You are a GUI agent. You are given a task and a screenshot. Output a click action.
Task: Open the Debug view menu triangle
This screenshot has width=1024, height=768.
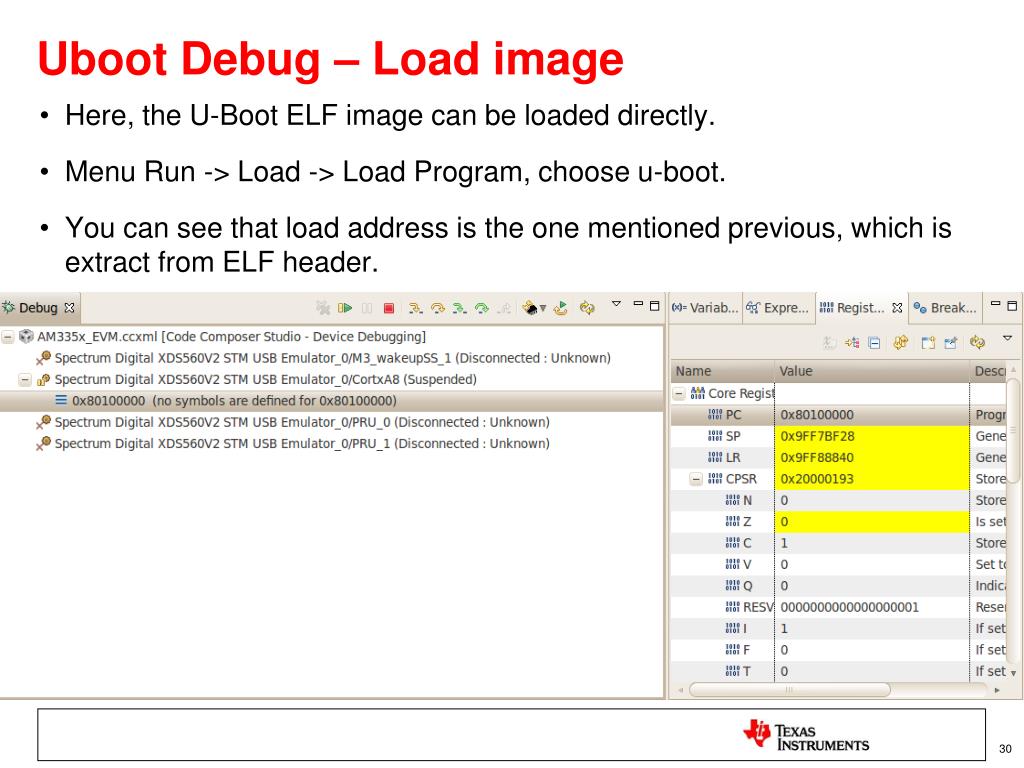(x=616, y=304)
